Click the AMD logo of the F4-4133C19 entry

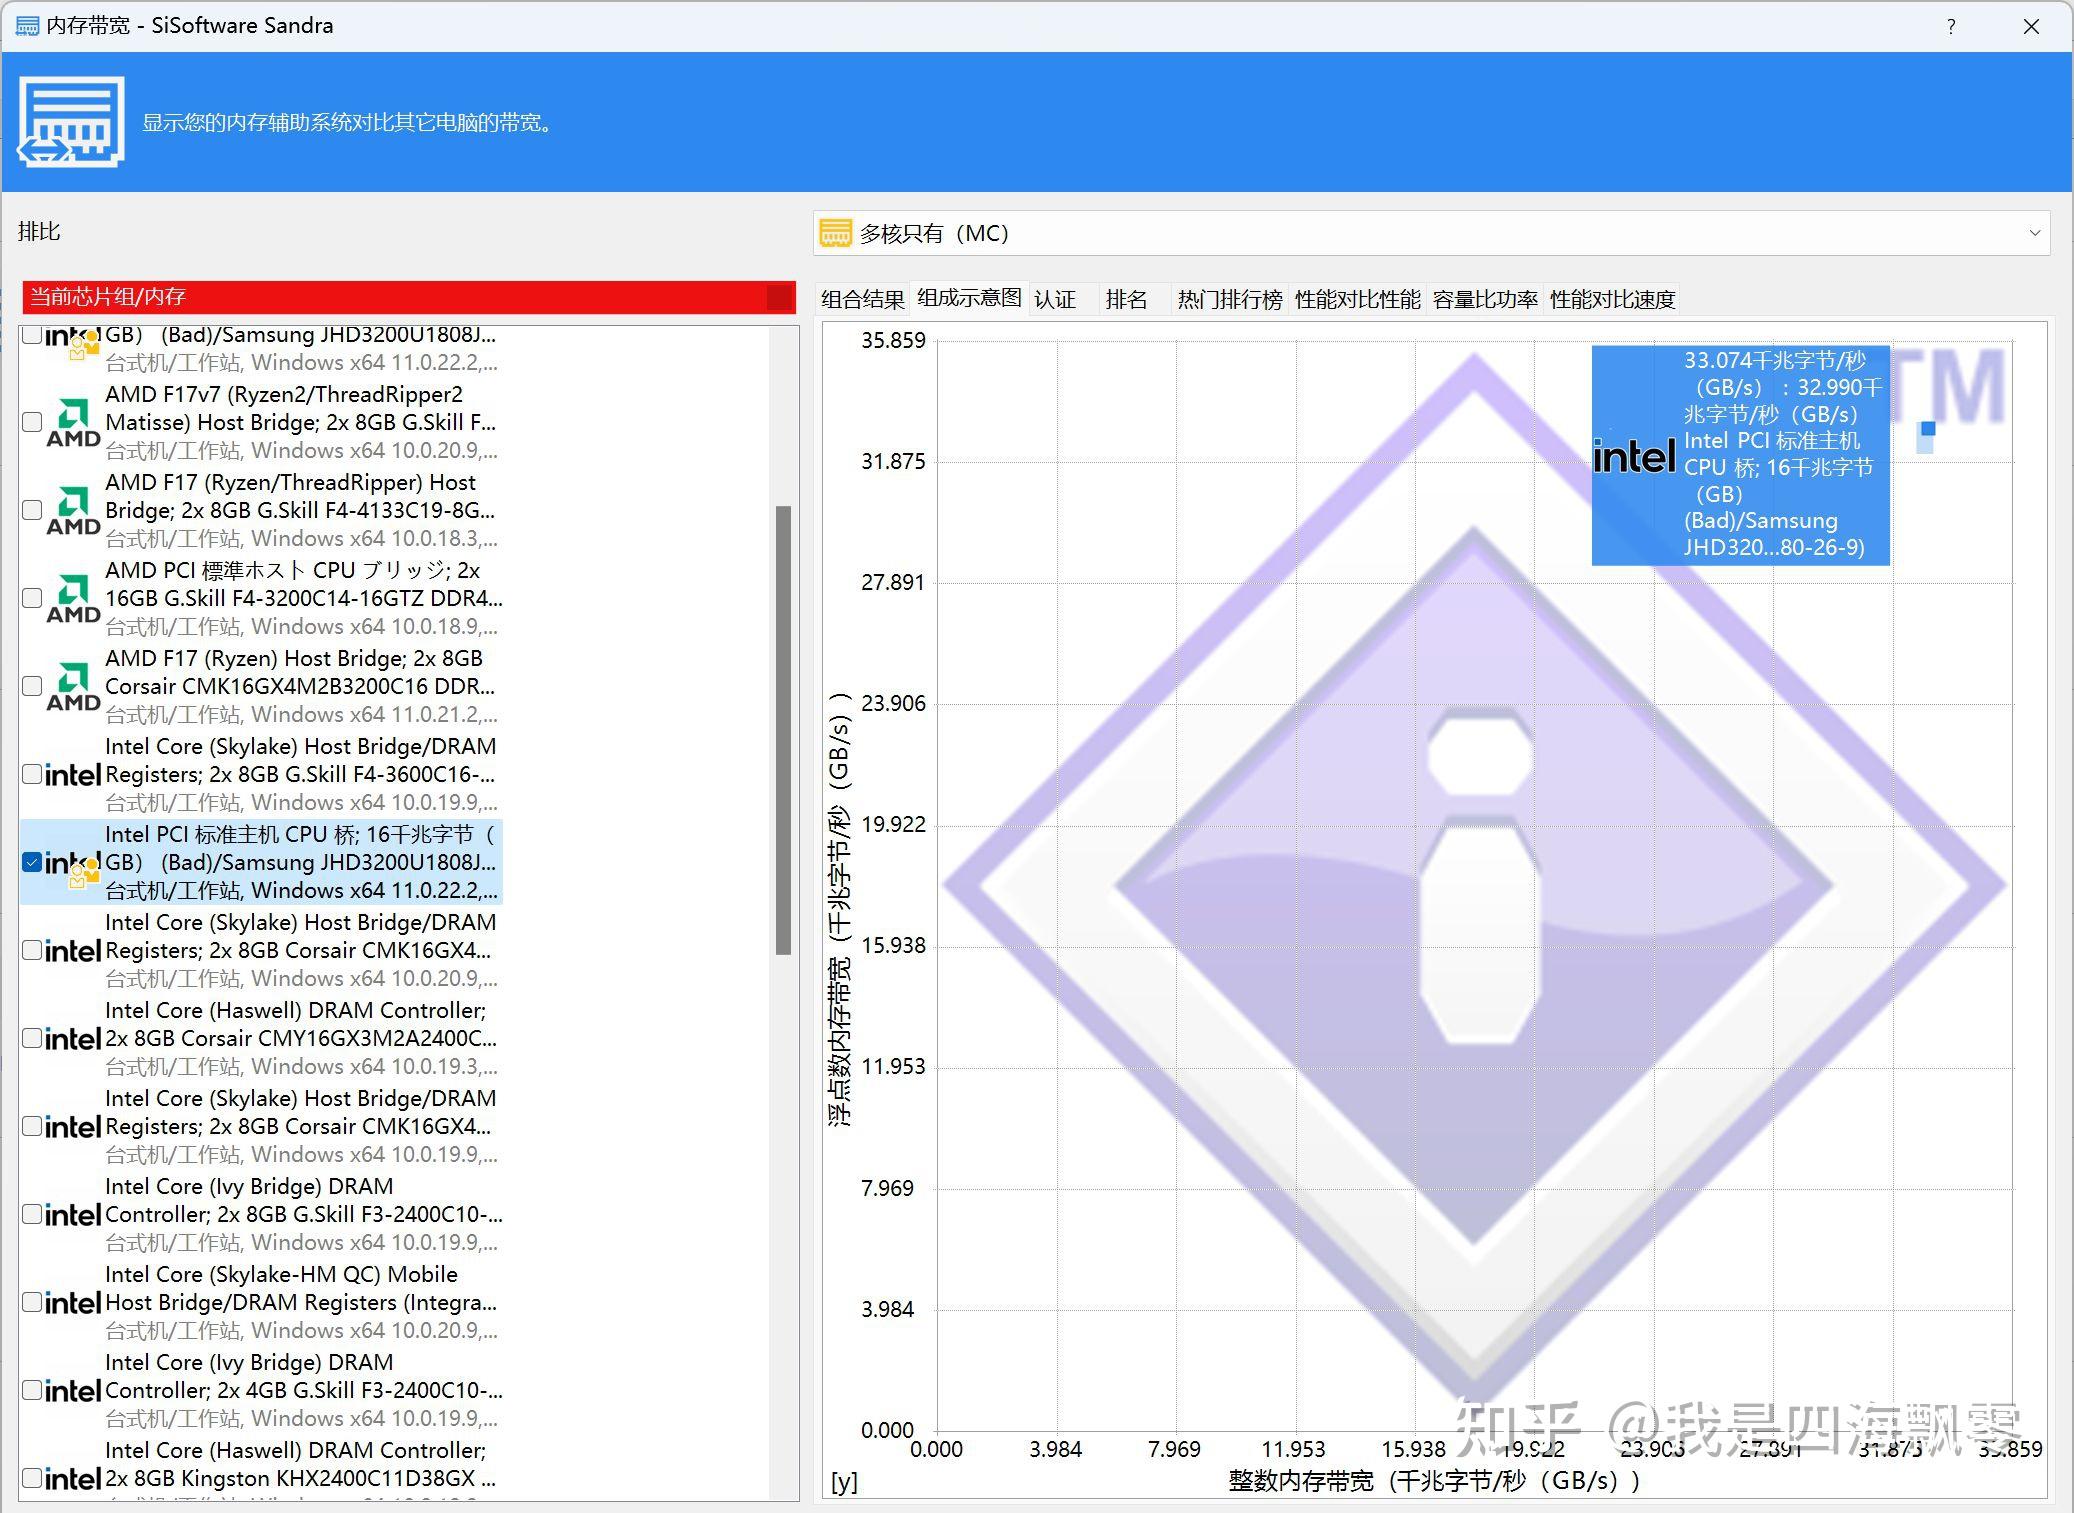click(73, 510)
